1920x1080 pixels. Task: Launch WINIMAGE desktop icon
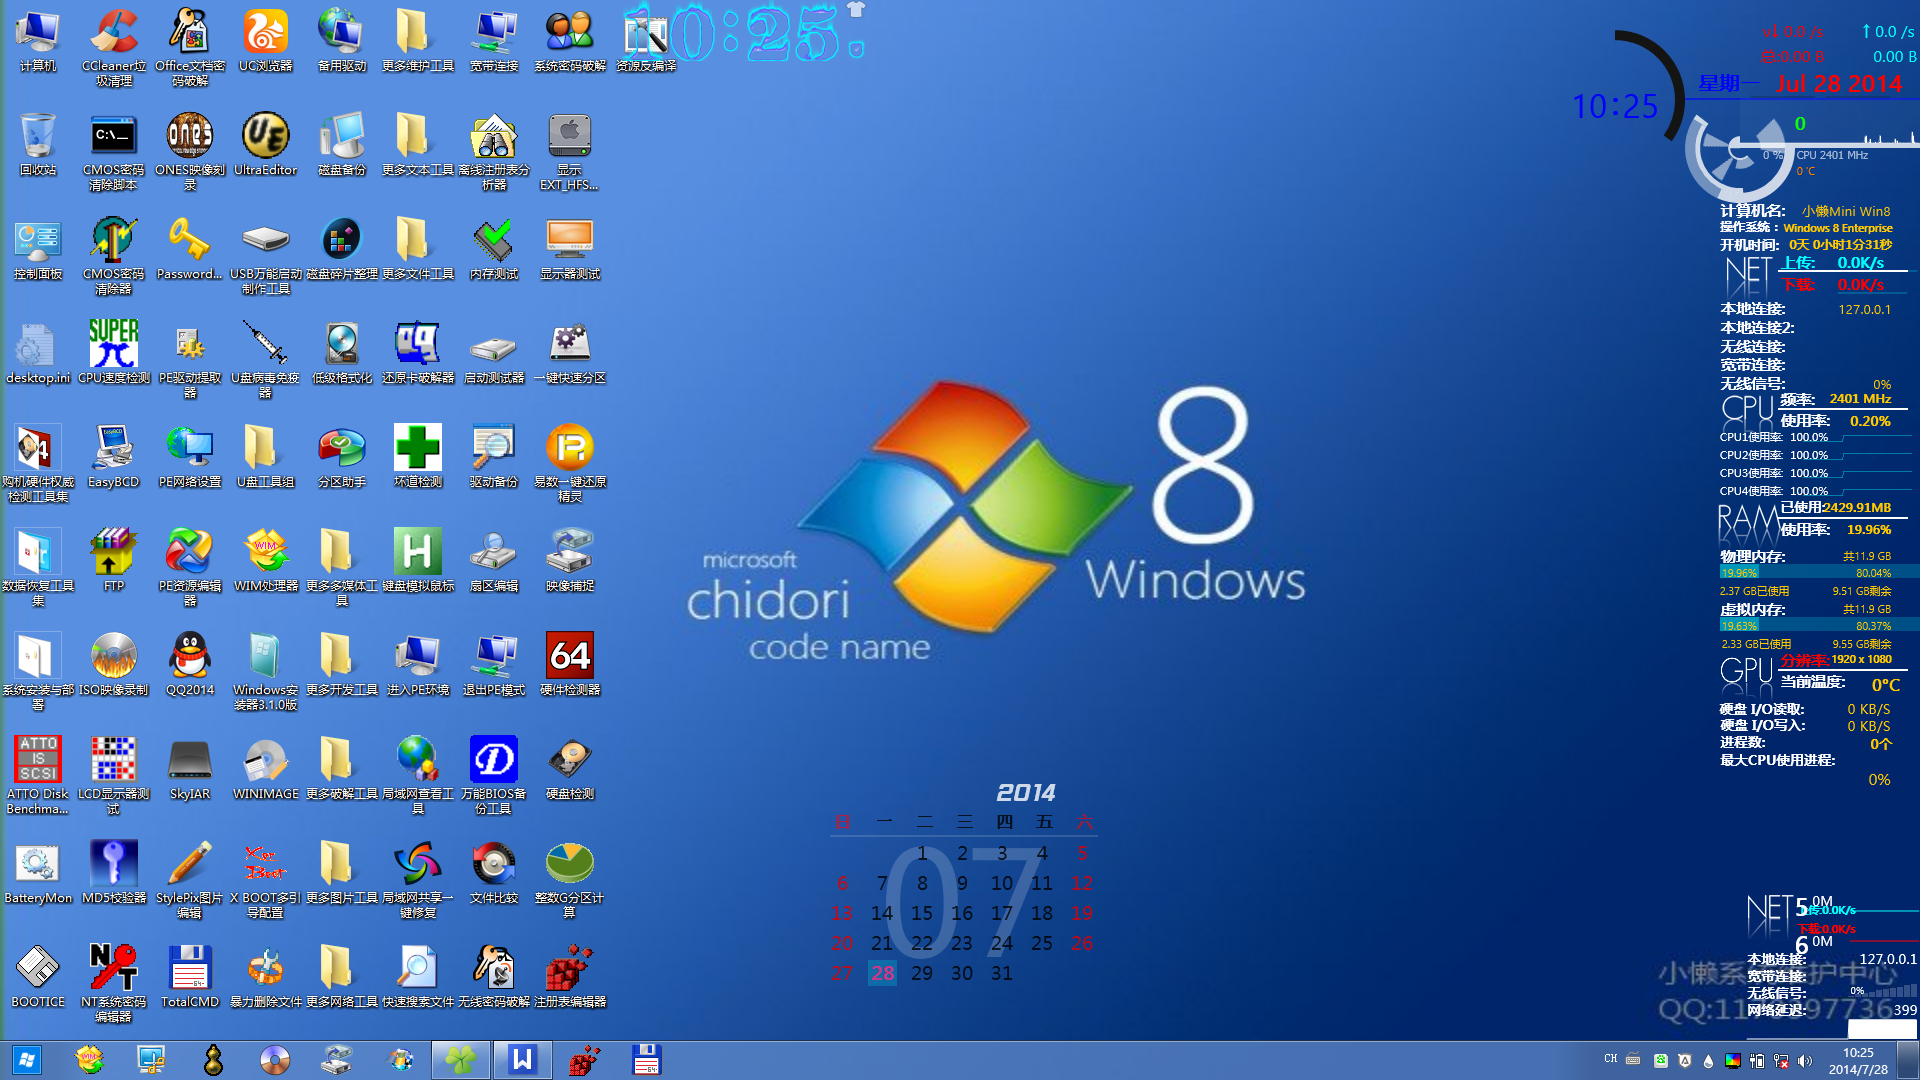click(x=266, y=768)
